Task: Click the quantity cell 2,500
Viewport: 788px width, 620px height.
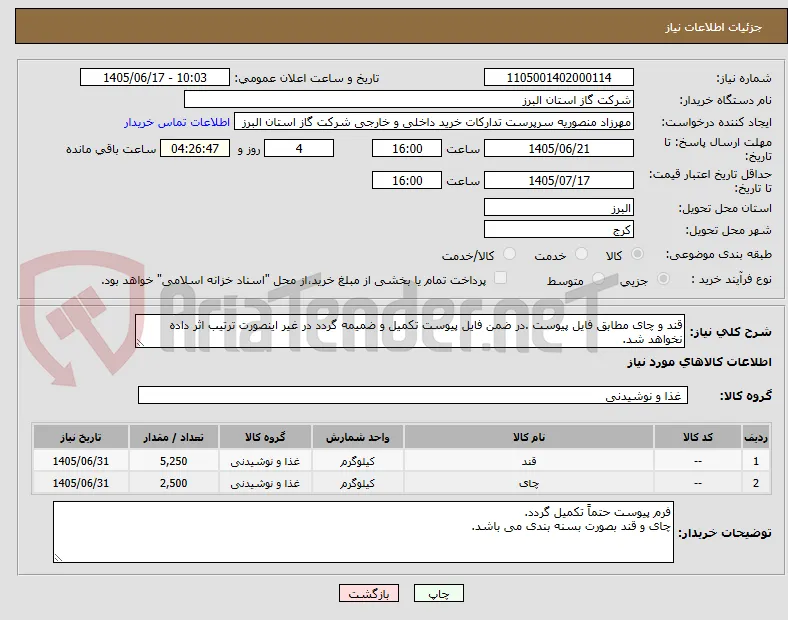Action: pos(174,483)
